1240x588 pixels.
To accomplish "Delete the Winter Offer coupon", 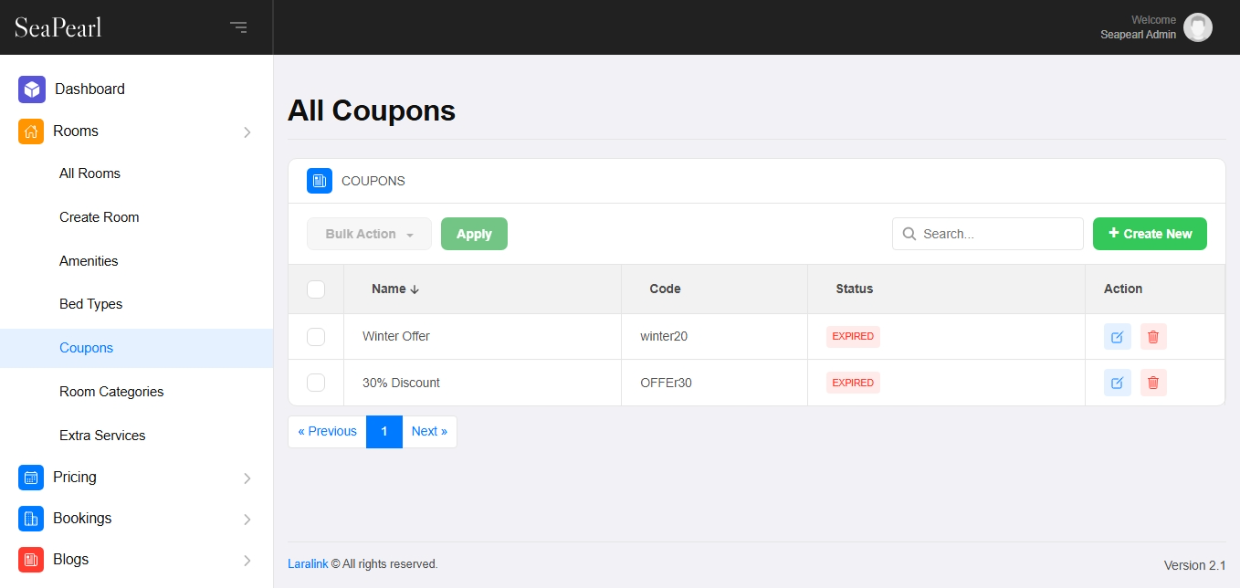I will pyautogui.click(x=1153, y=337).
